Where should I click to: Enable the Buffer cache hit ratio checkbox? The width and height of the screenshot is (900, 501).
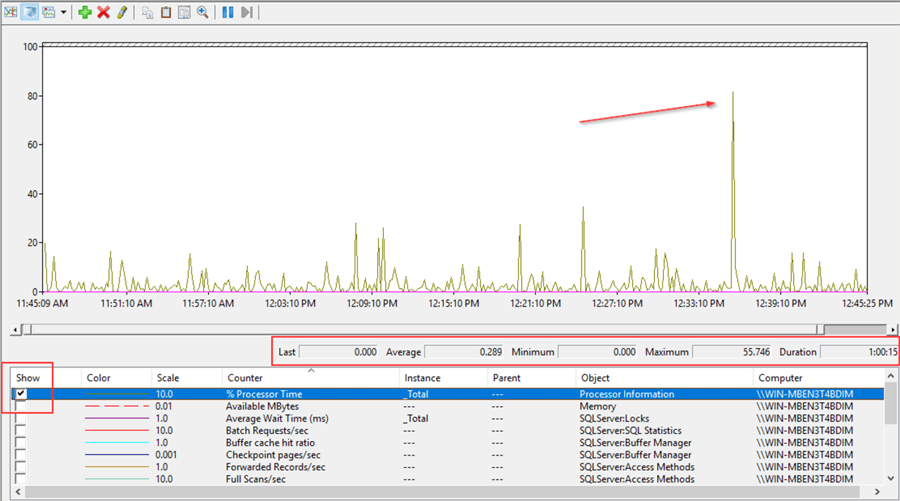tap(21, 442)
